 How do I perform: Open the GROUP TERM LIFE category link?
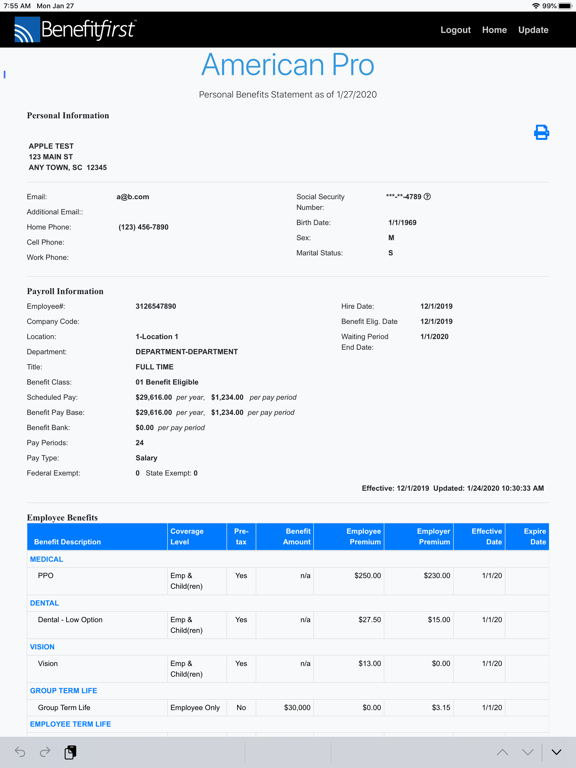(64, 691)
